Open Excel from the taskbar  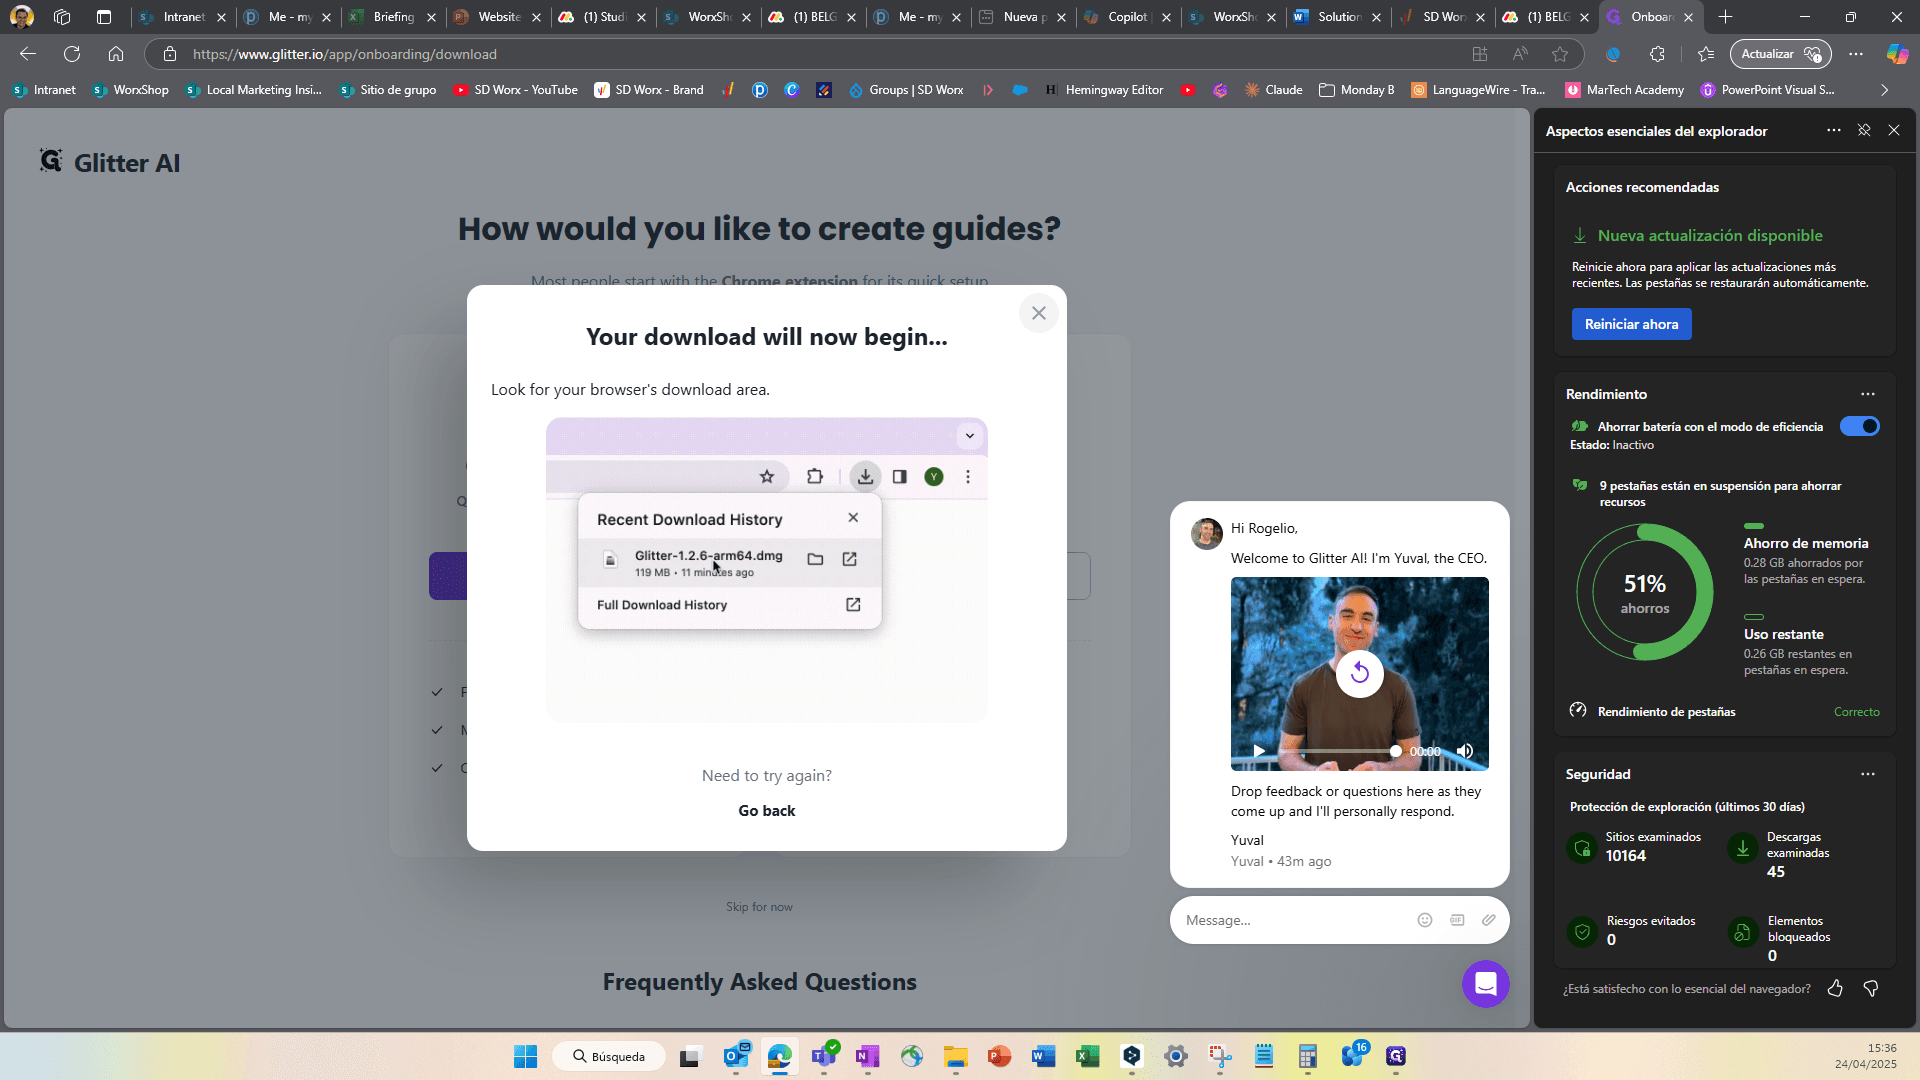tap(1087, 1056)
